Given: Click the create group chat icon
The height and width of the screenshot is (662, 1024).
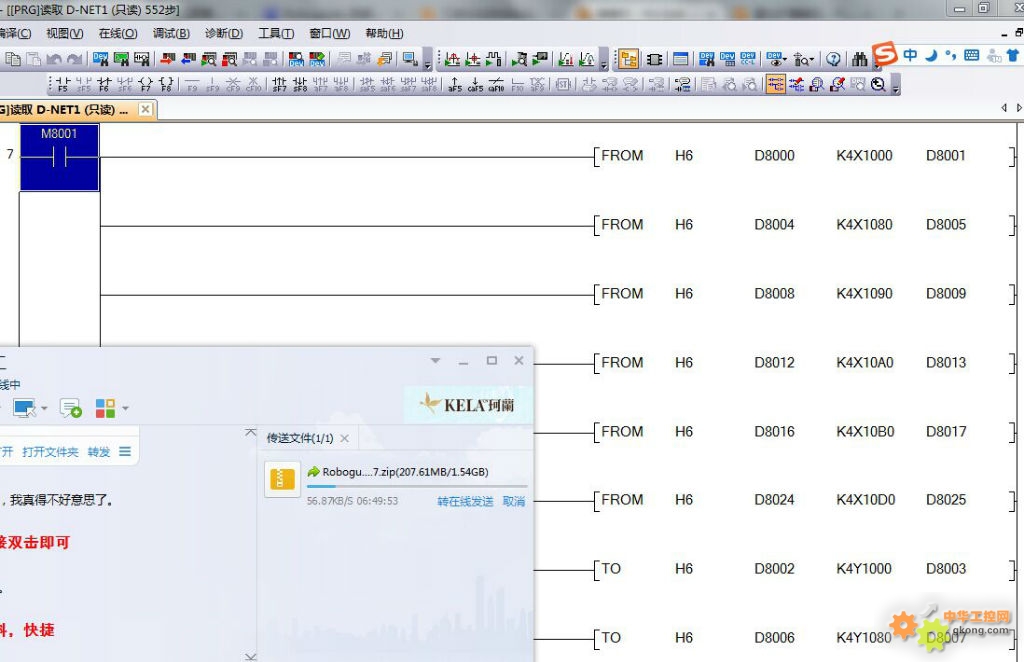Looking at the screenshot, I should (x=71, y=409).
